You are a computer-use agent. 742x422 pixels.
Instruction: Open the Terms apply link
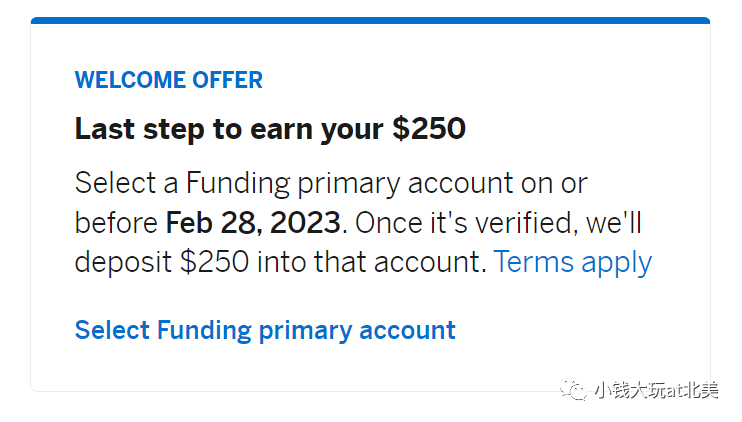pyautogui.click(x=573, y=263)
